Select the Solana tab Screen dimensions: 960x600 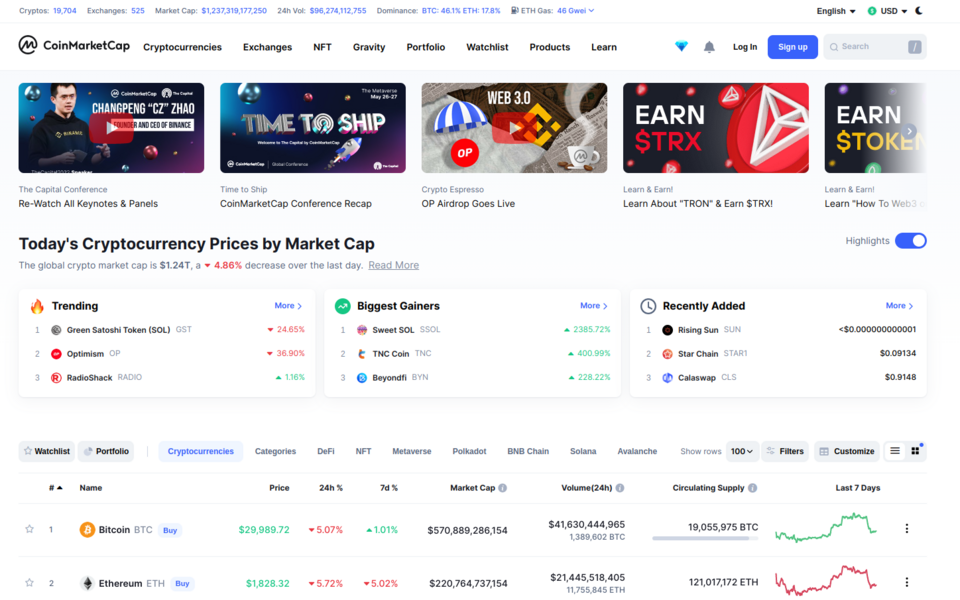click(583, 451)
